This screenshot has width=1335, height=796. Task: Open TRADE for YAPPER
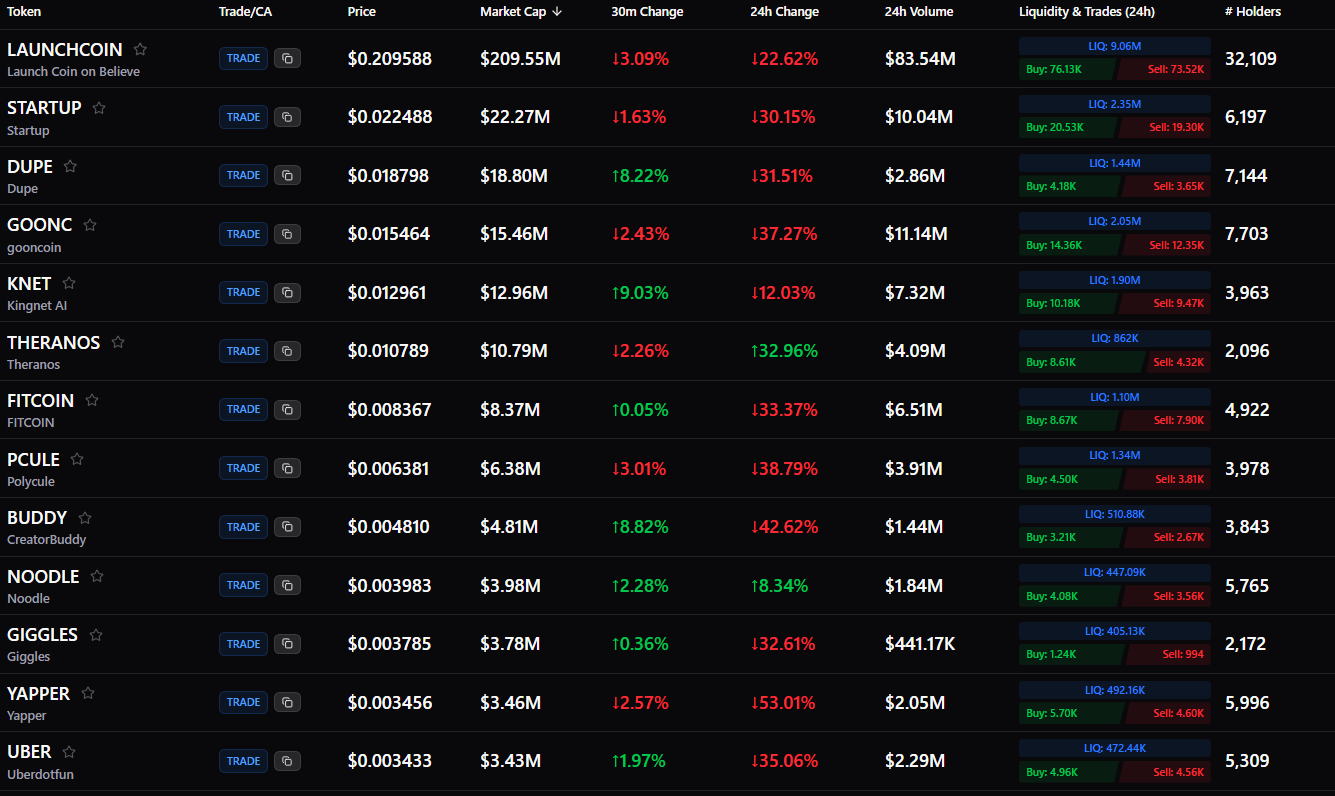pos(243,702)
